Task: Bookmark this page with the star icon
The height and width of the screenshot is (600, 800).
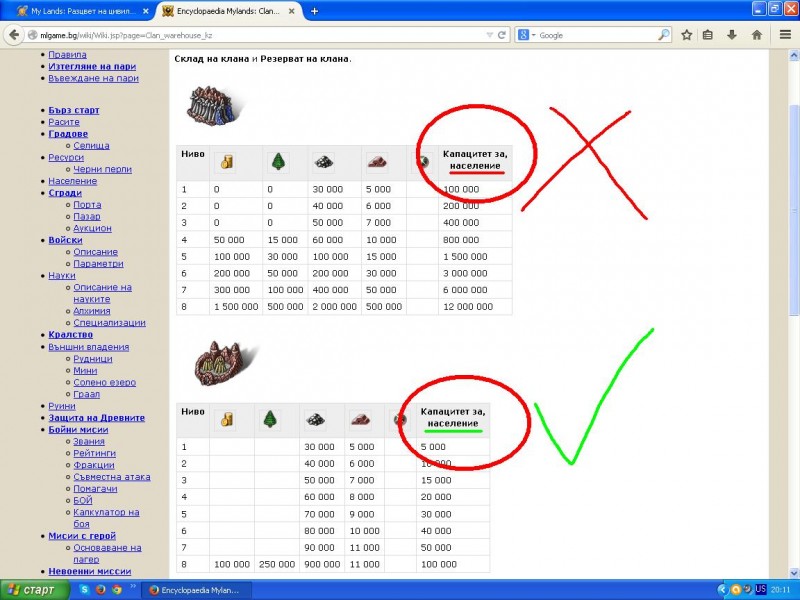Action: pos(687,34)
